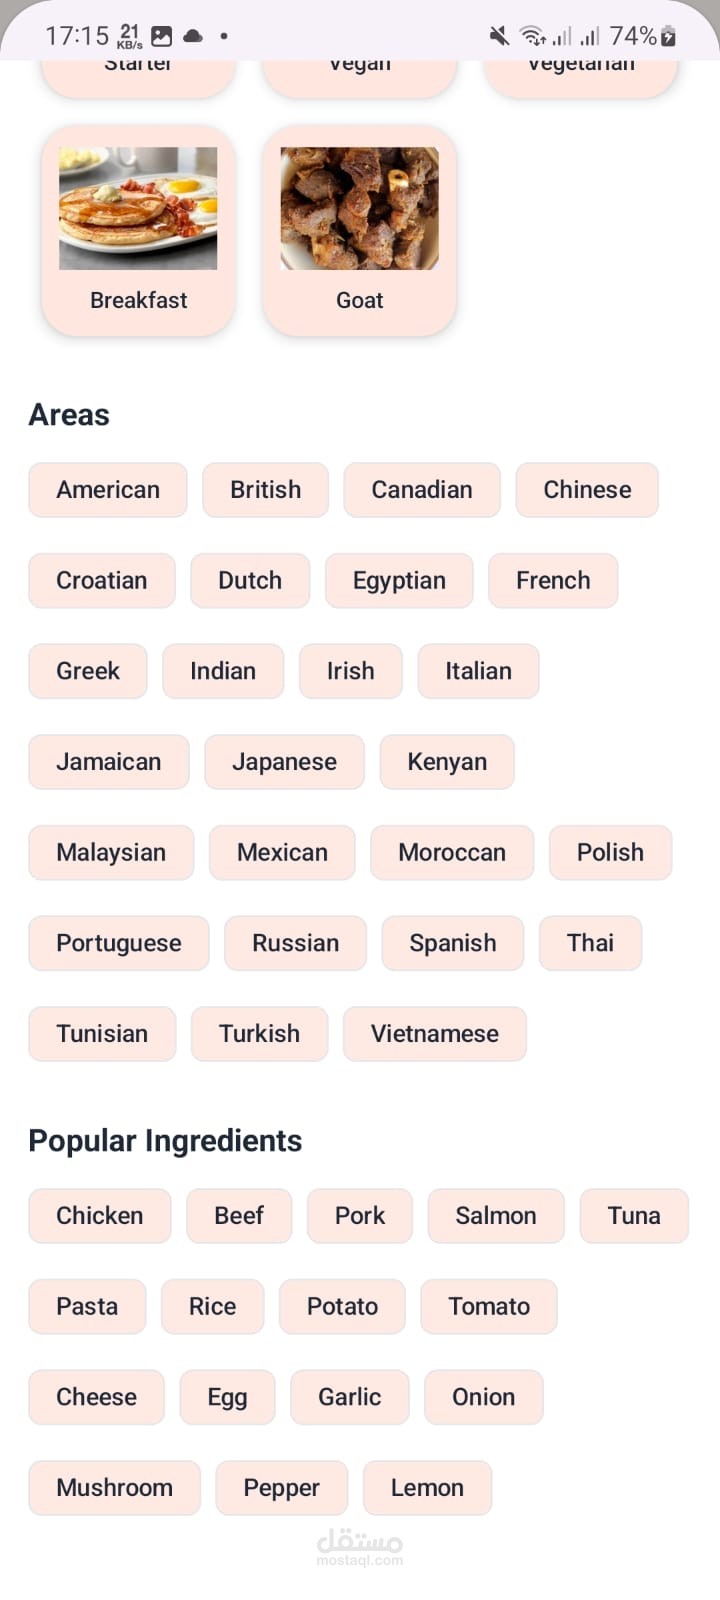Viewport: 720px width, 1600px height.
Task: Tap the Tuna ingredient chip
Action: 634,1216
